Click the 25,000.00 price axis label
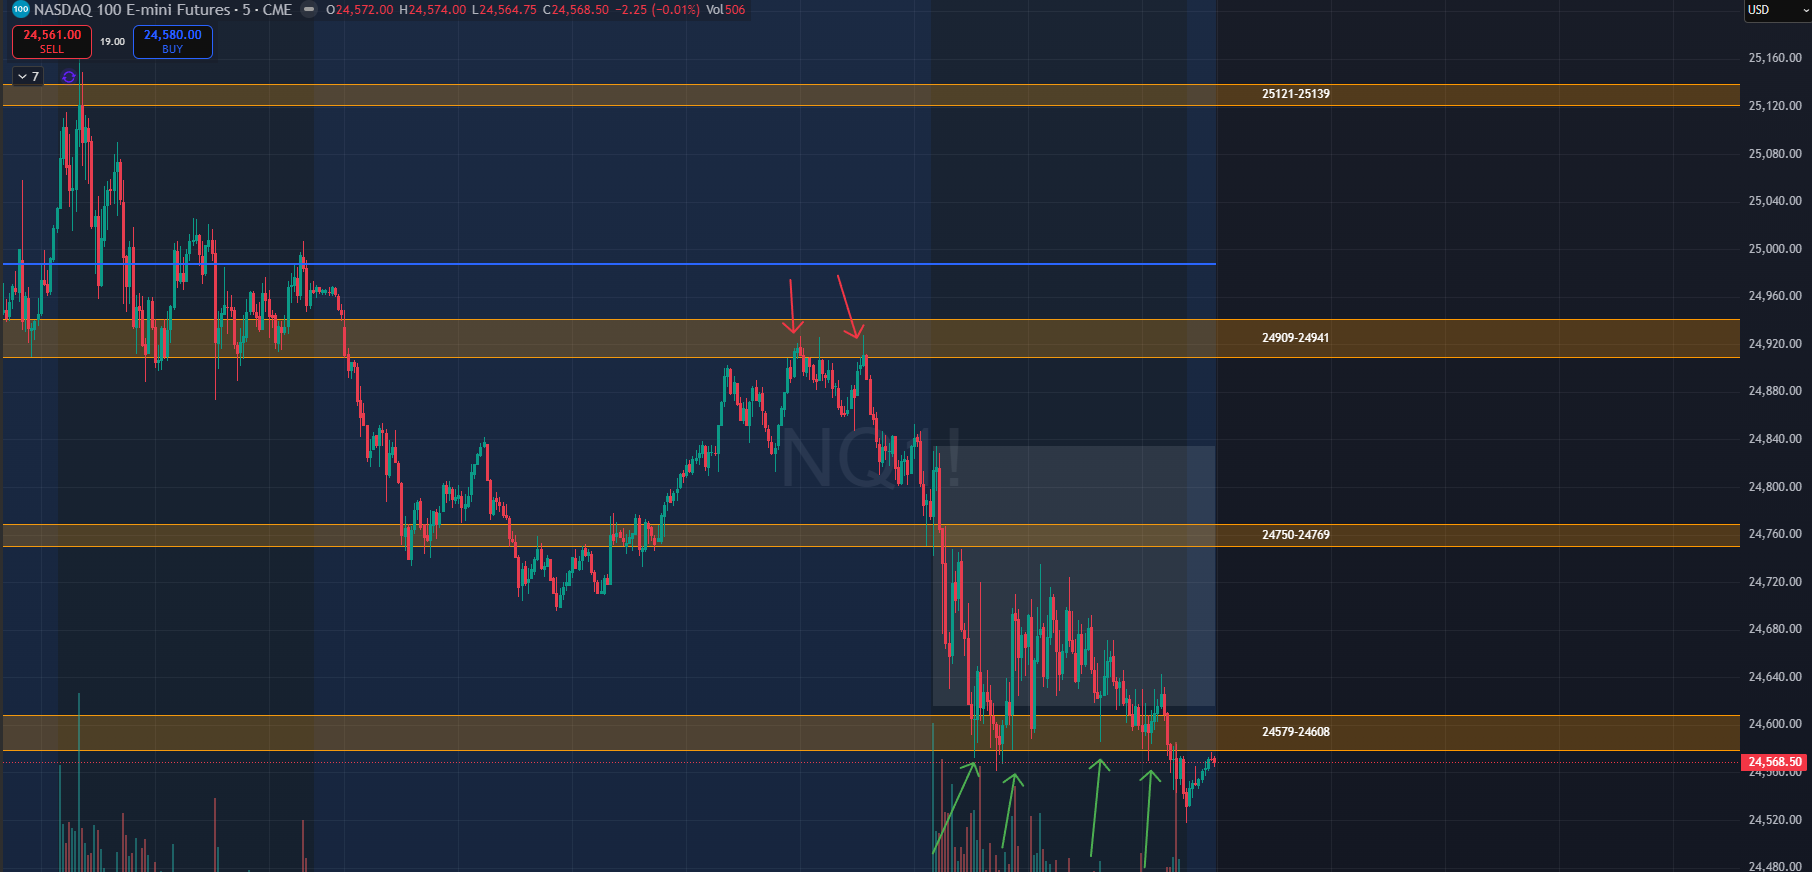1812x872 pixels. click(x=1775, y=249)
